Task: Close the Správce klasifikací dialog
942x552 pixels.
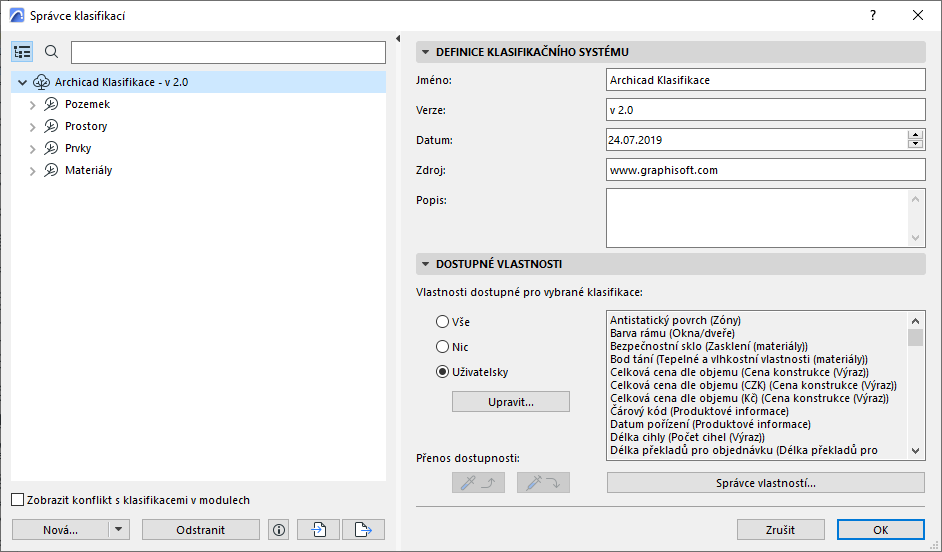Action: tap(918, 16)
